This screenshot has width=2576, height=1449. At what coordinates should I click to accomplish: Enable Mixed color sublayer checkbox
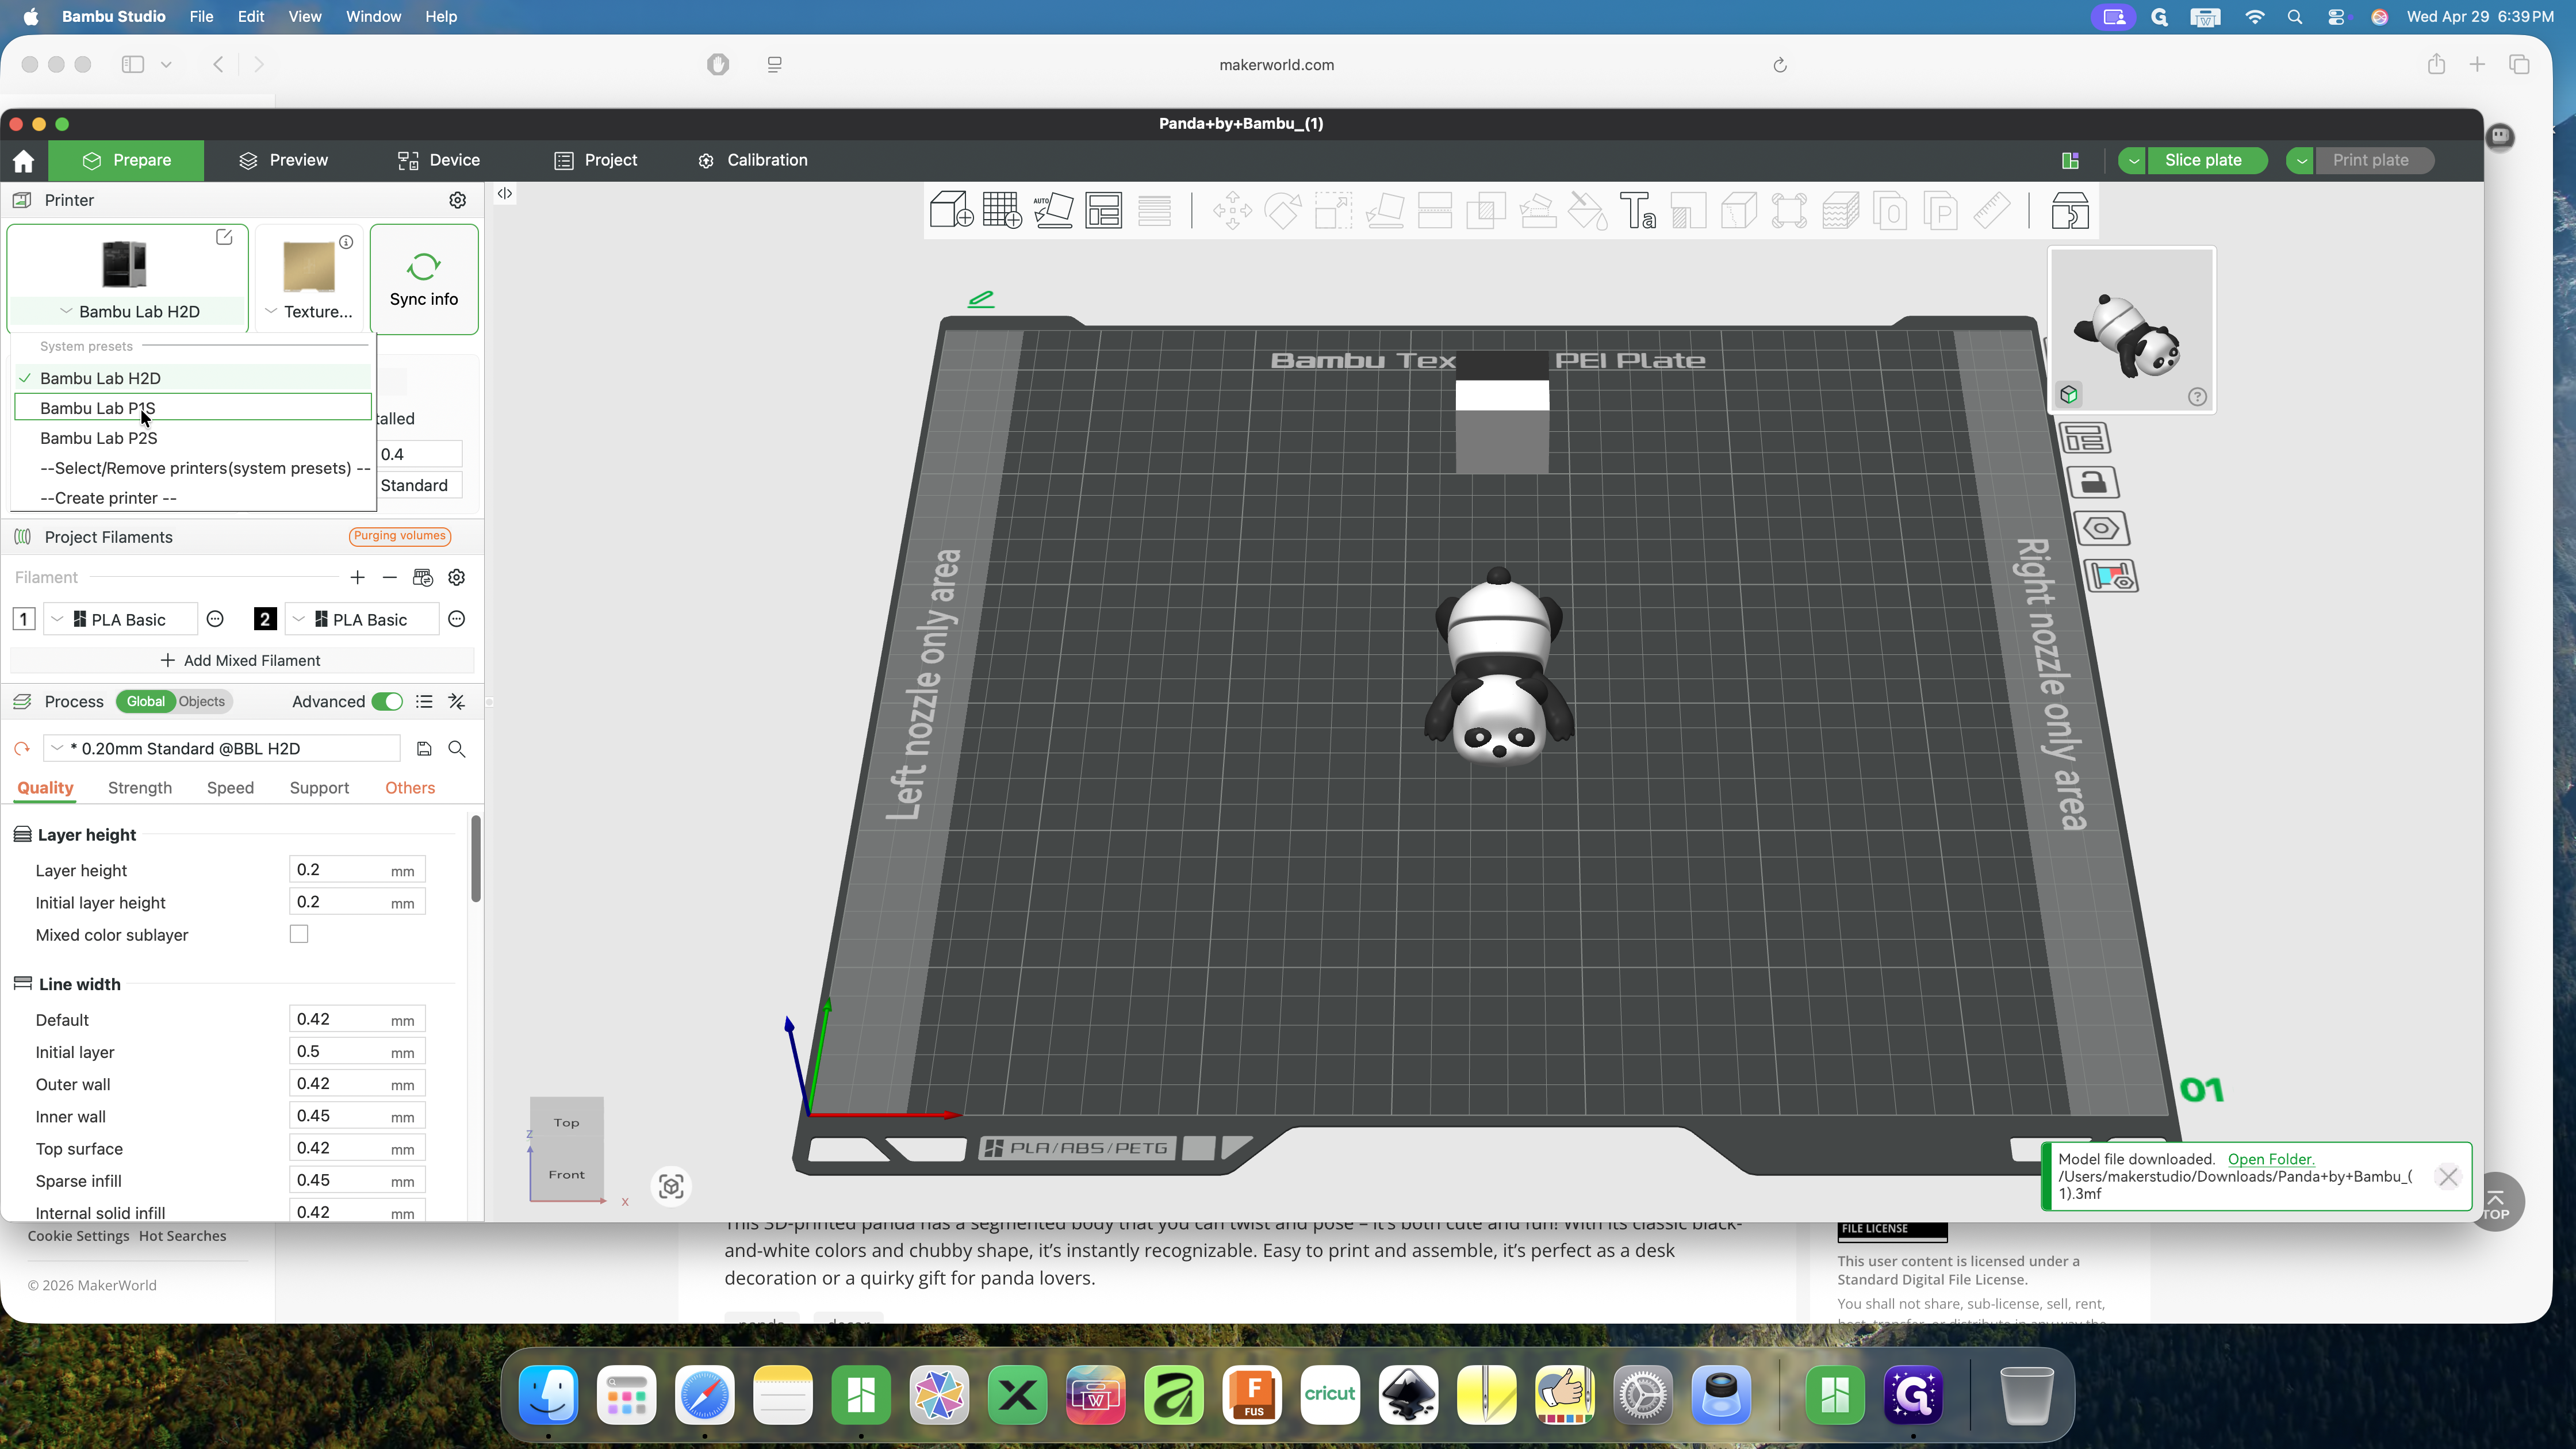[299, 934]
